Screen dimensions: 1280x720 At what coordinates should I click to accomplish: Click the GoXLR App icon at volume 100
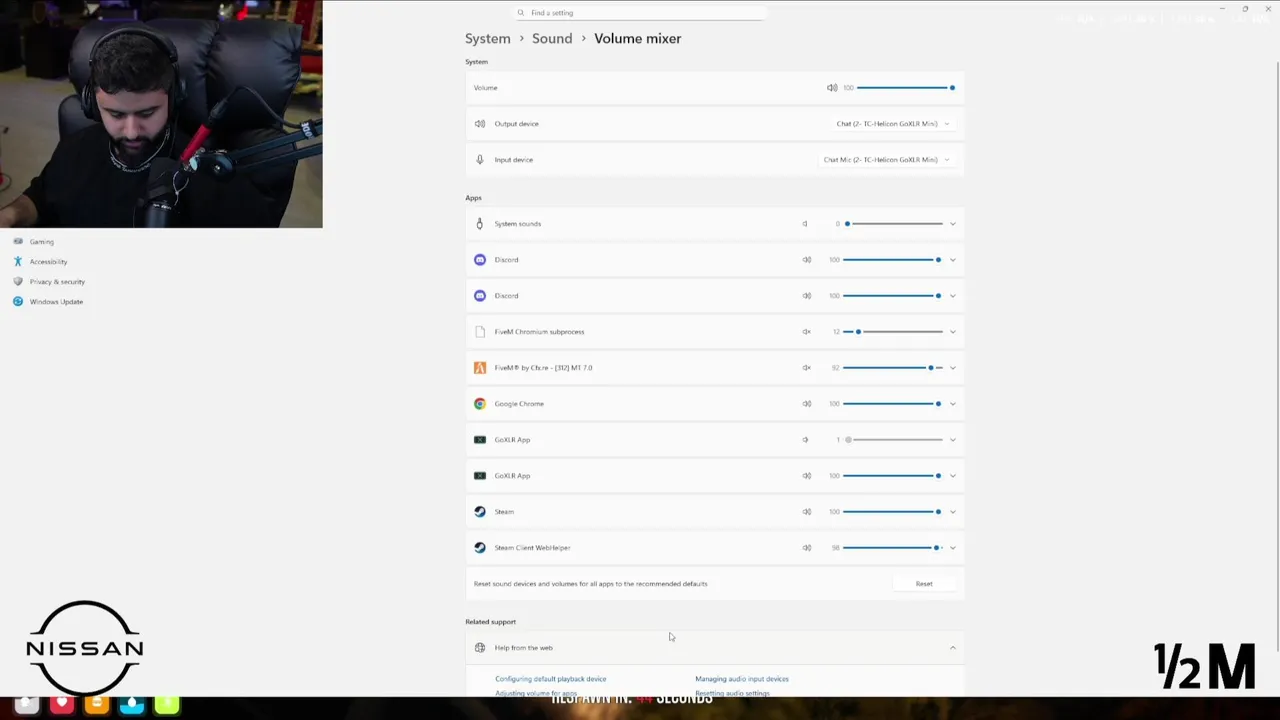[480, 476]
